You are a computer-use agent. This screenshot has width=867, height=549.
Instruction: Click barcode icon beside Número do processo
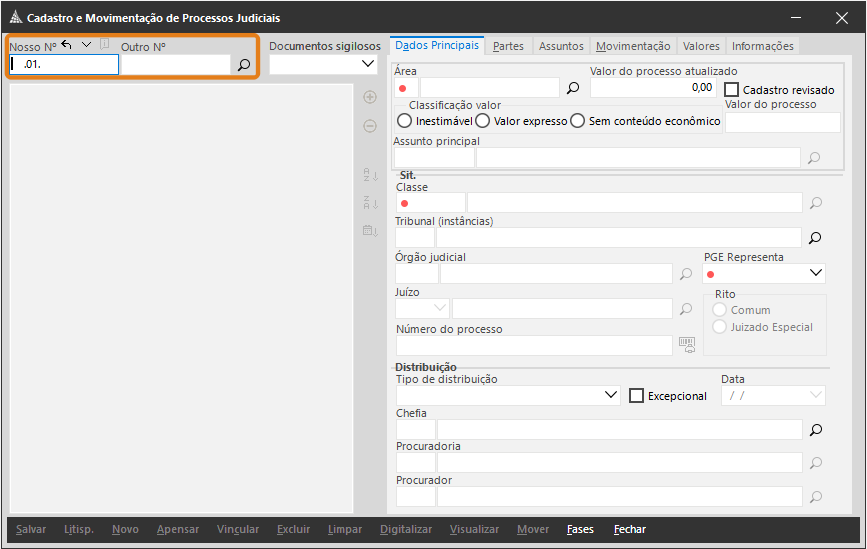pyautogui.click(x=687, y=344)
